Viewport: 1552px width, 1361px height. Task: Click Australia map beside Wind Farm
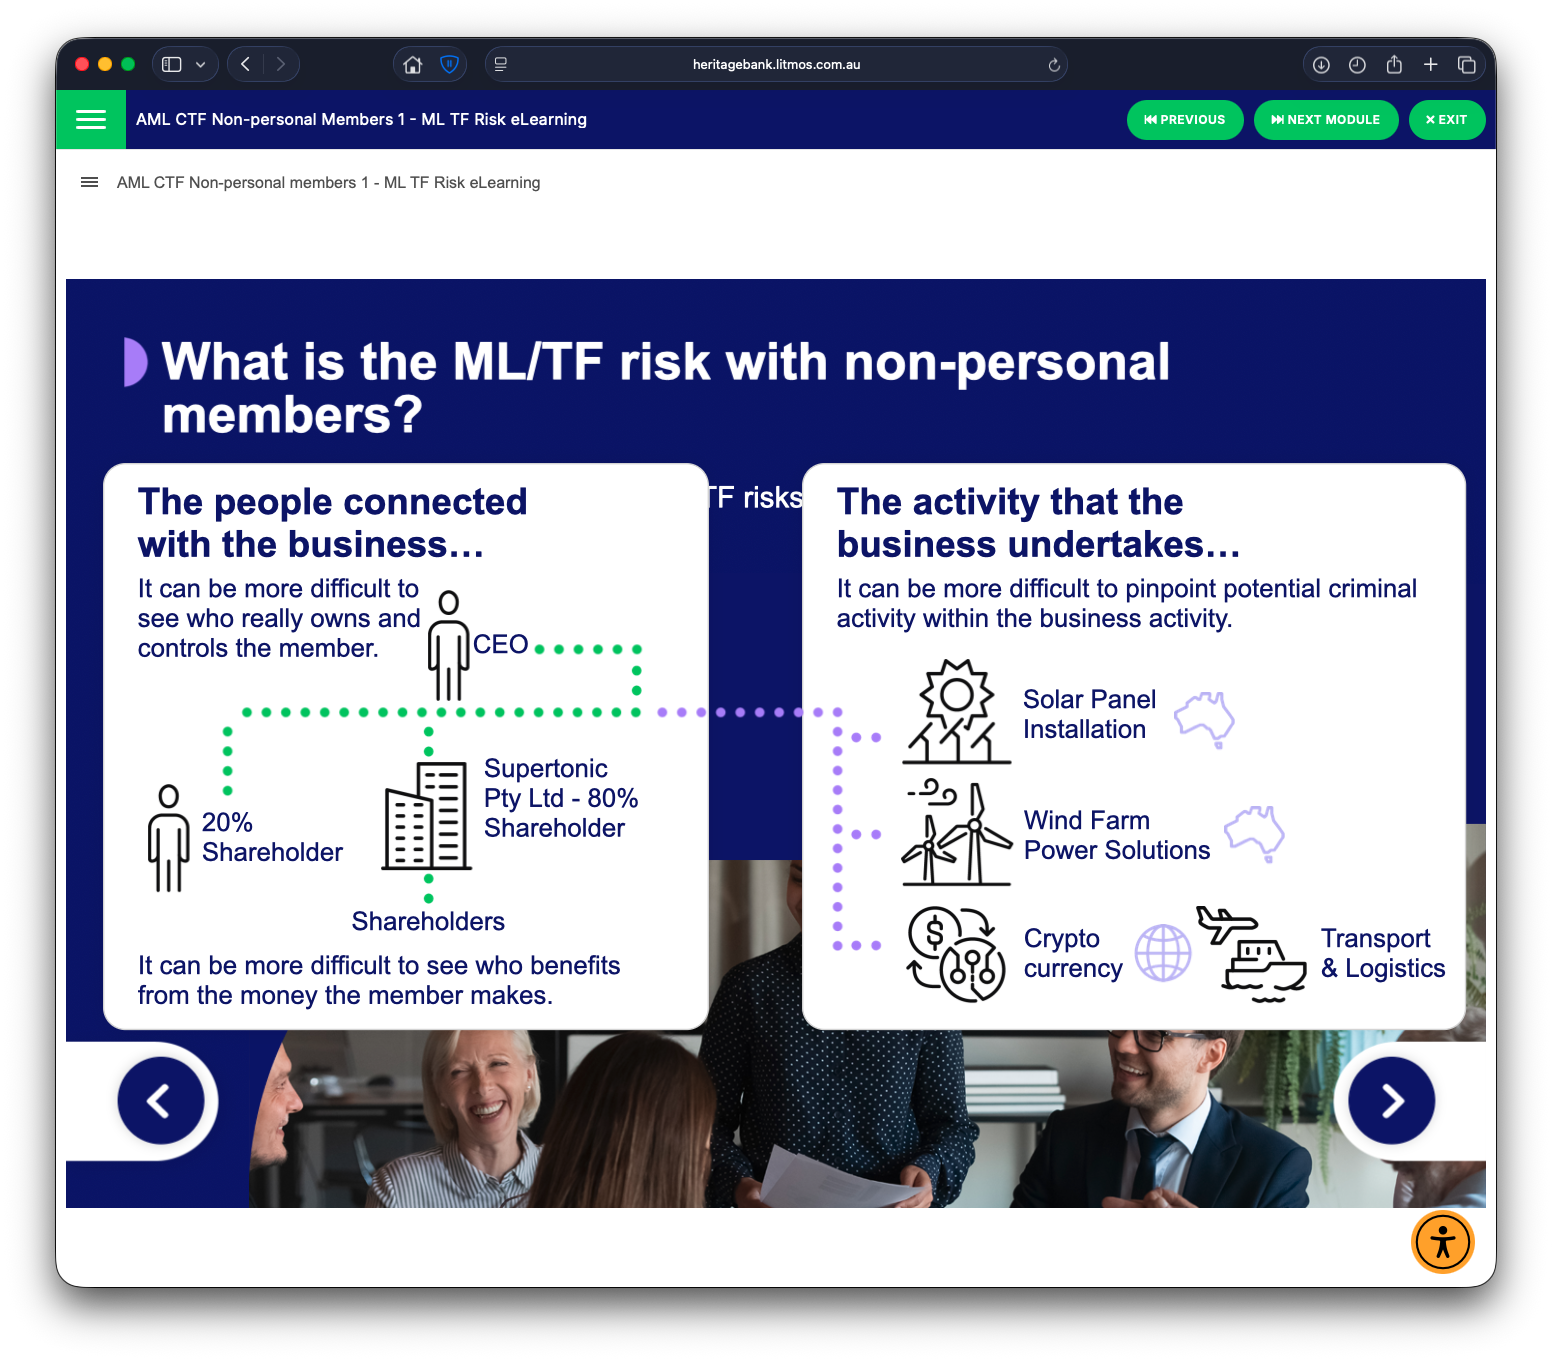coord(1254,833)
